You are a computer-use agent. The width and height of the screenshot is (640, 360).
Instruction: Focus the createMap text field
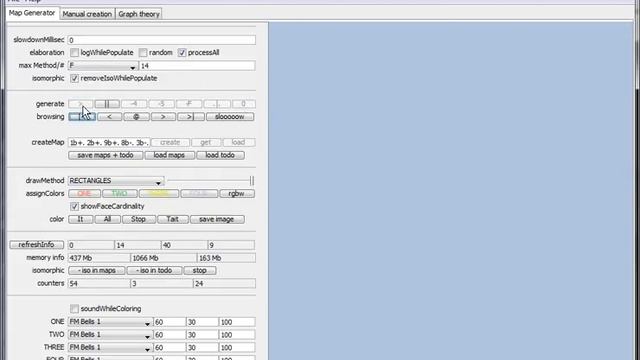[x=109, y=142]
